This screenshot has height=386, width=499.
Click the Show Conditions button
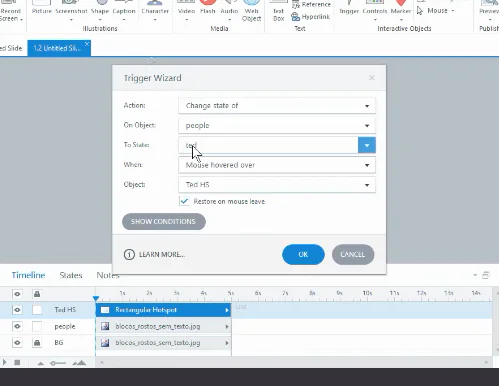[x=164, y=222]
